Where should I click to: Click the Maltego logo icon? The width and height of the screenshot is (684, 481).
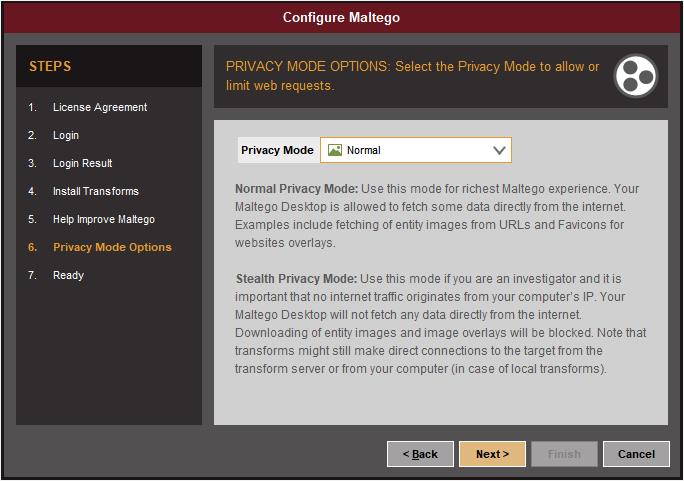pyautogui.click(x=636, y=76)
